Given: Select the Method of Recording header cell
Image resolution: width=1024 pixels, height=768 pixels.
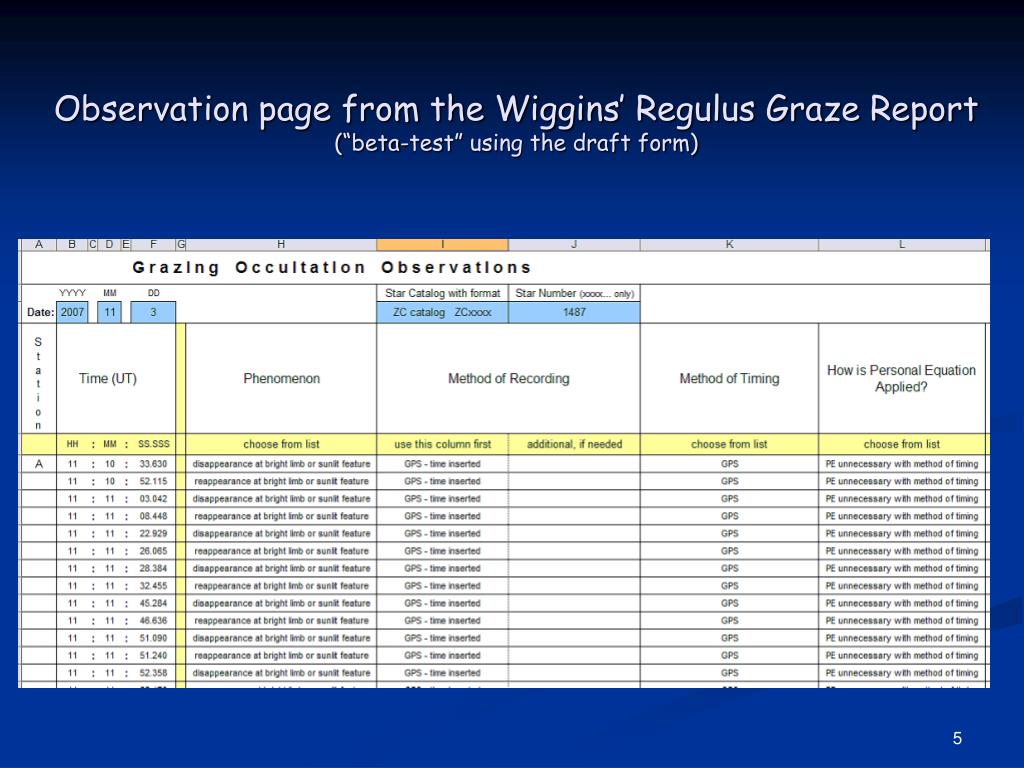Looking at the screenshot, I should (508, 379).
